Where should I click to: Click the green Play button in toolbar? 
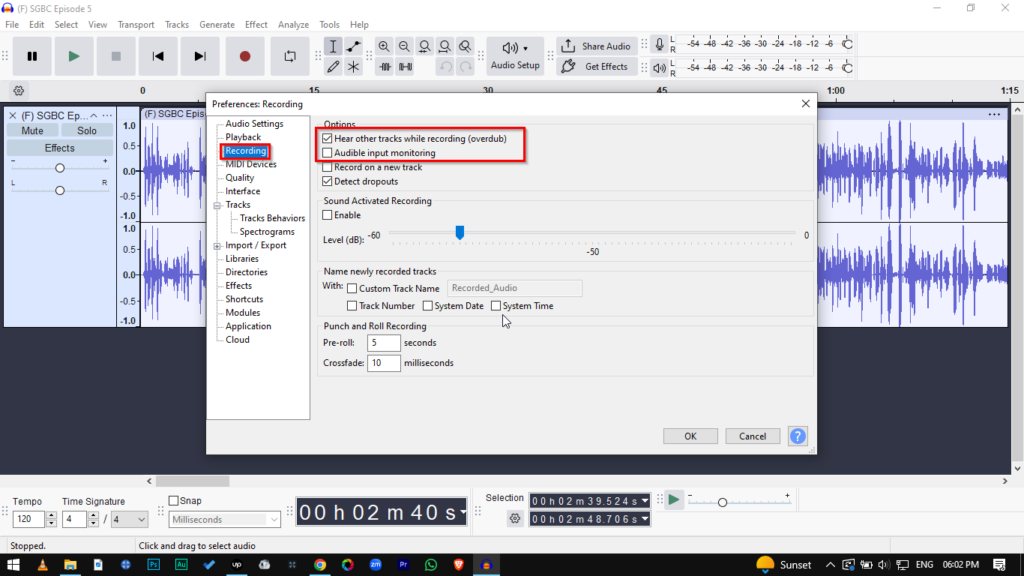pyautogui.click(x=74, y=57)
